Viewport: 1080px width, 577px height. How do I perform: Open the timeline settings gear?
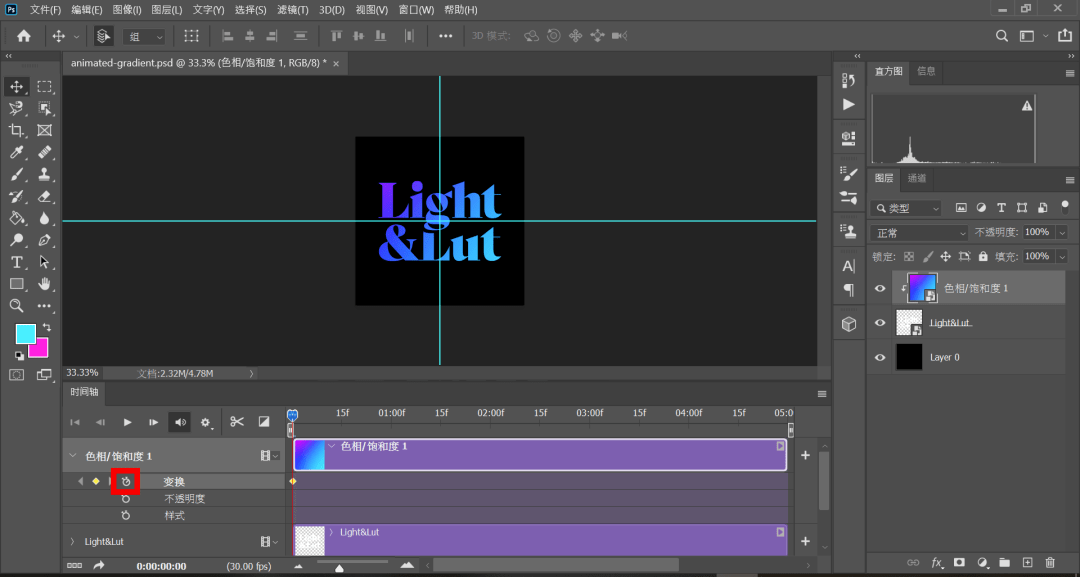click(x=205, y=422)
